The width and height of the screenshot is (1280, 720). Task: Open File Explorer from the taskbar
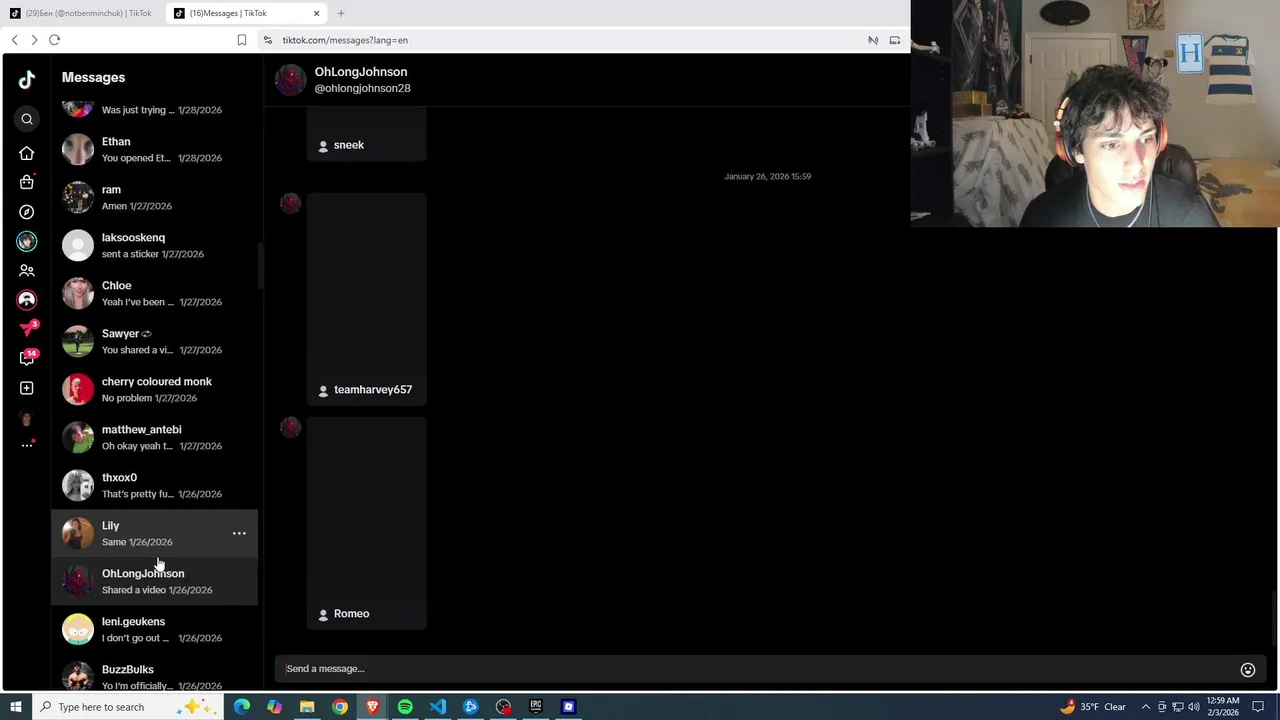coord(307,707)
